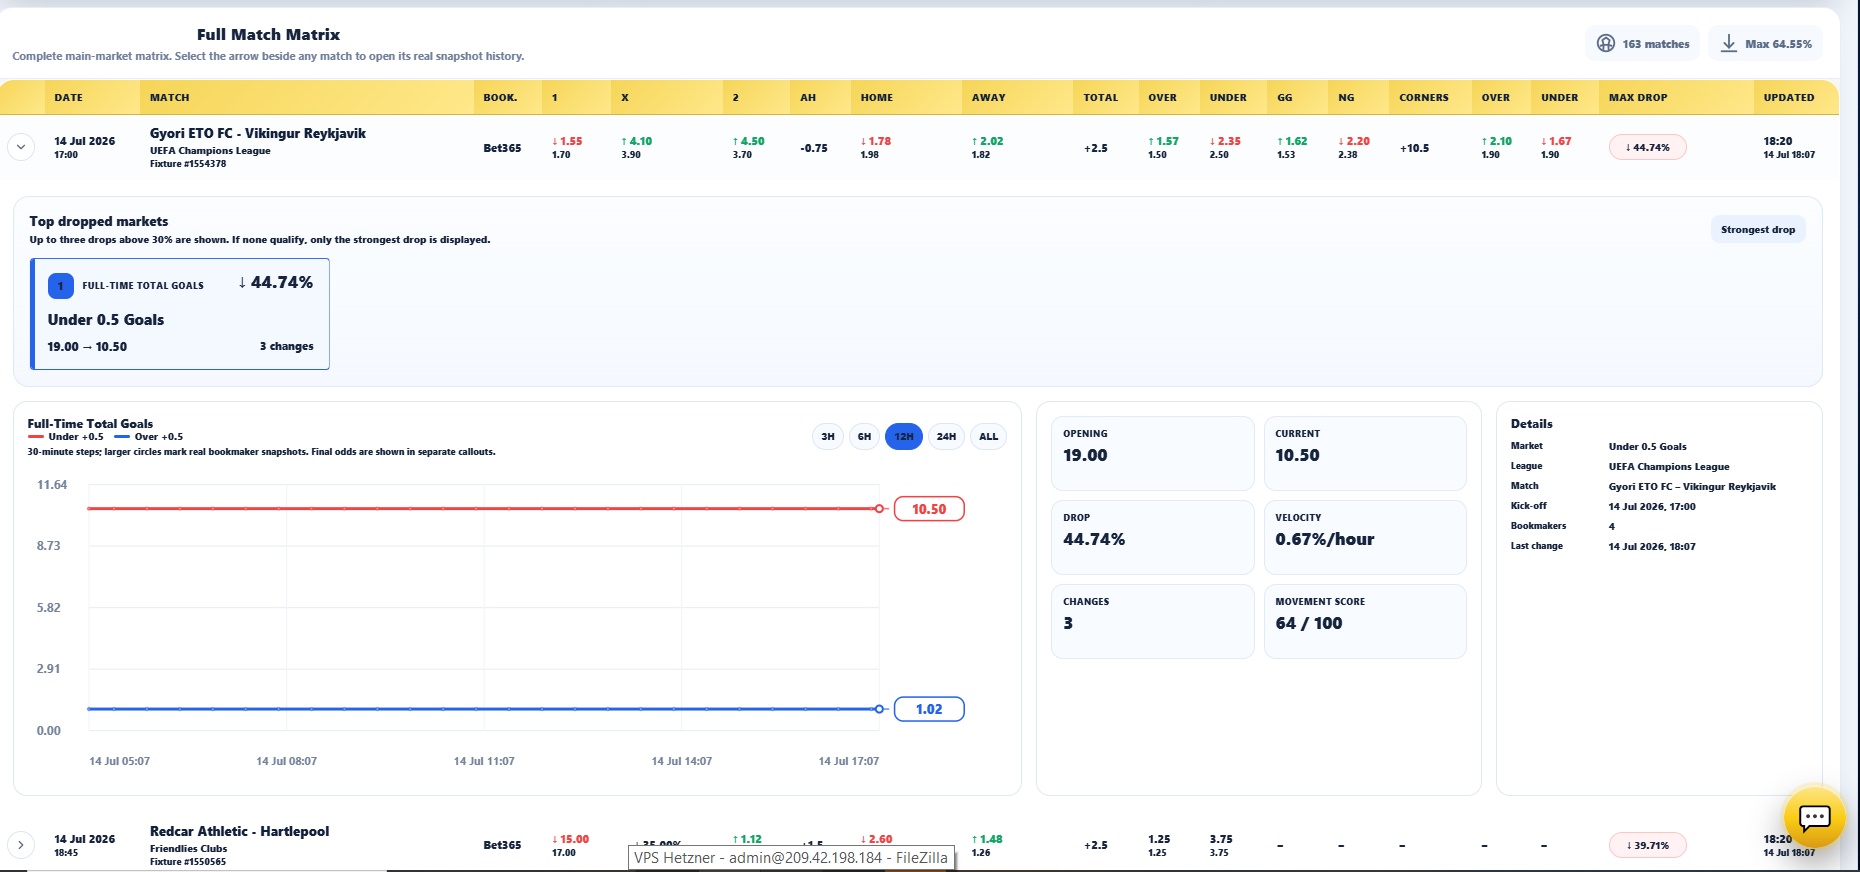Select the 24H time range
1860x872 pixels.
pos(946,437)
